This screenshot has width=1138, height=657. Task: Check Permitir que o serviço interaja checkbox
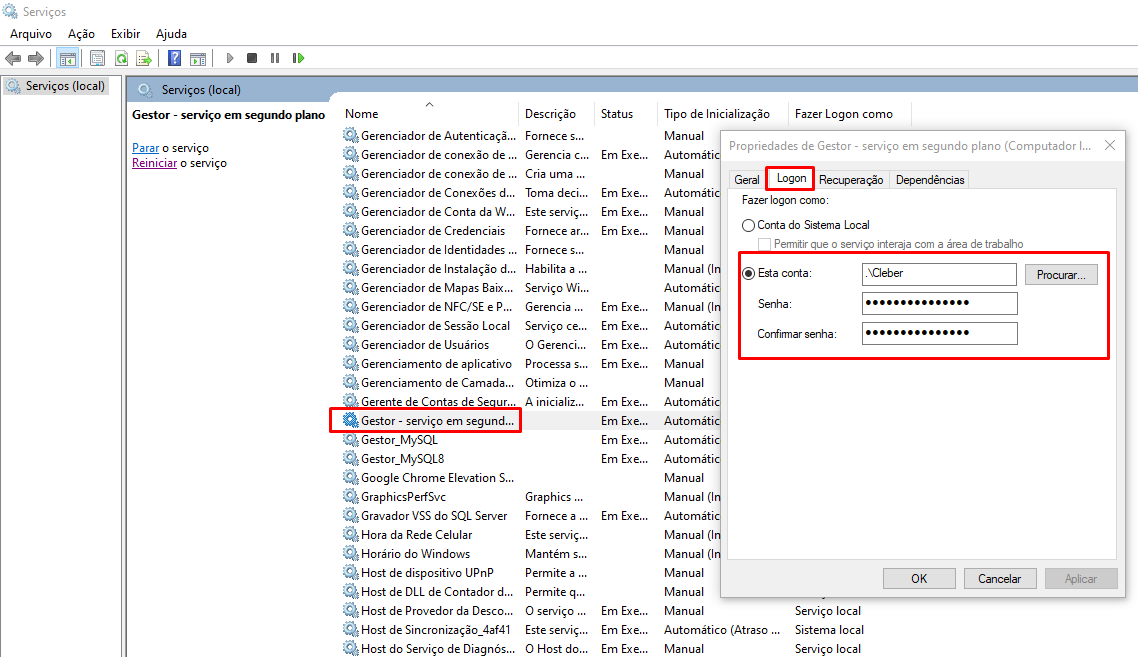(x=765, y=244)
